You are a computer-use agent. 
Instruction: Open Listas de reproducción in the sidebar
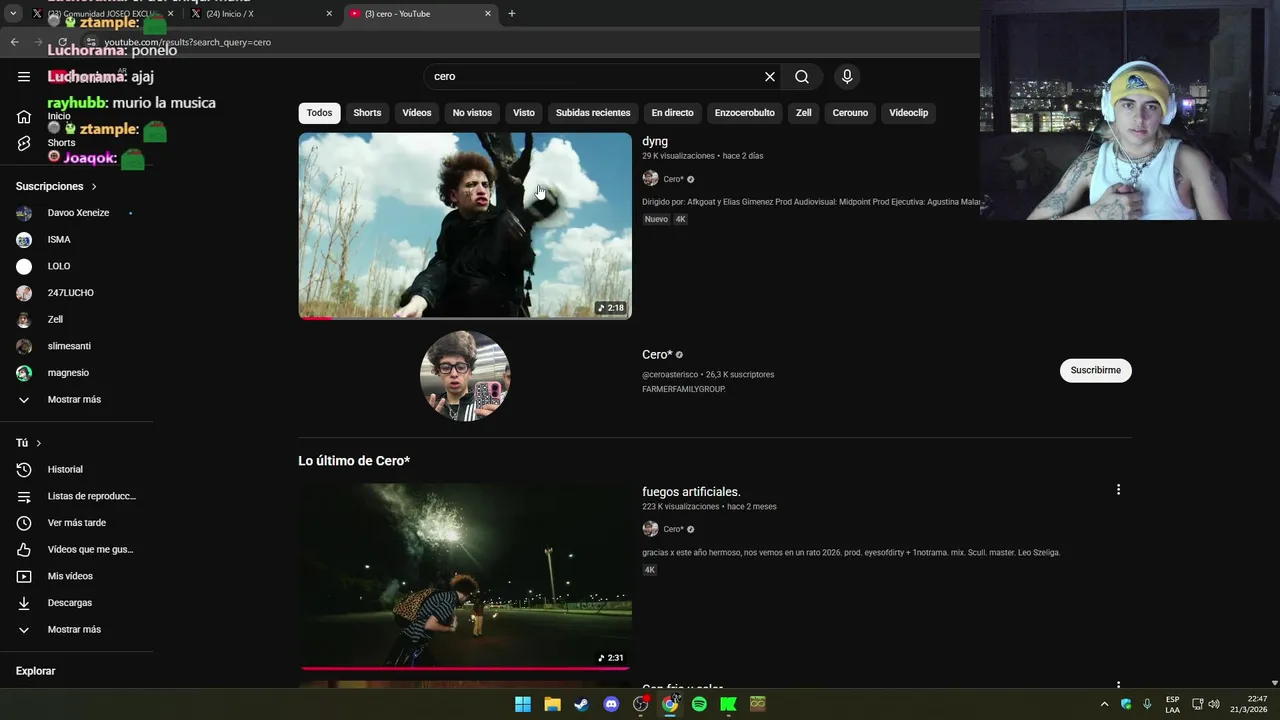tap(77, 496)
